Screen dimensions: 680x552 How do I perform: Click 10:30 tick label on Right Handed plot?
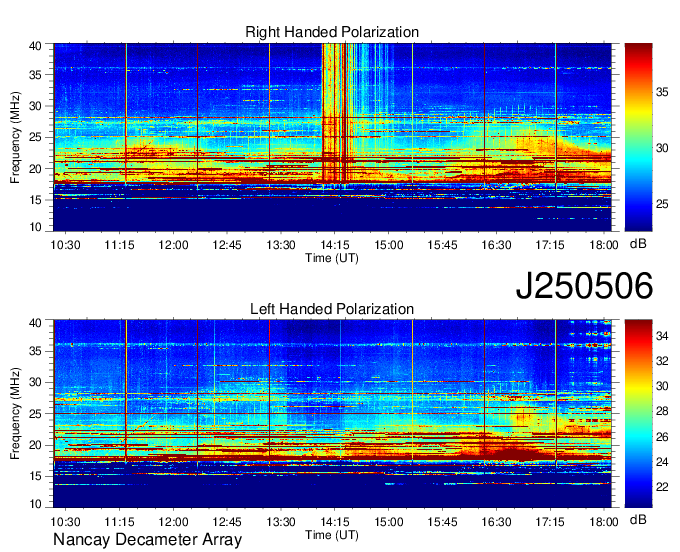coord(66,244)
